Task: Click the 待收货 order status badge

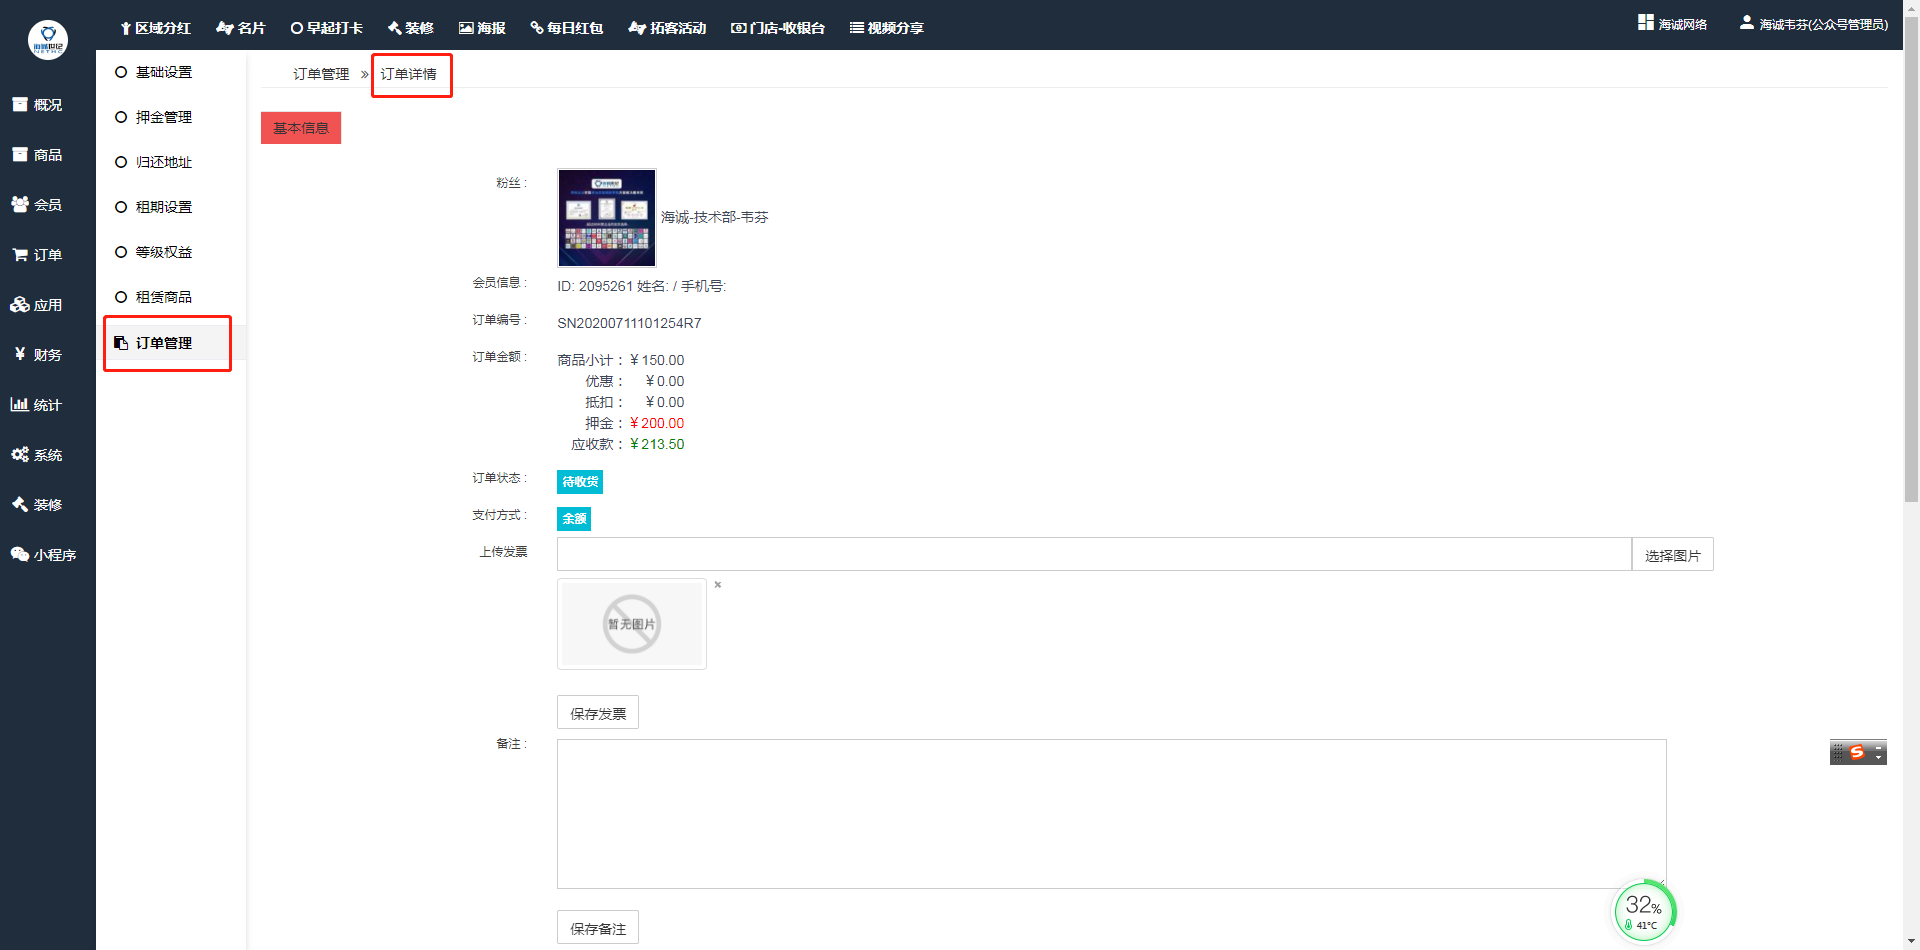Action: click(580, 482)
